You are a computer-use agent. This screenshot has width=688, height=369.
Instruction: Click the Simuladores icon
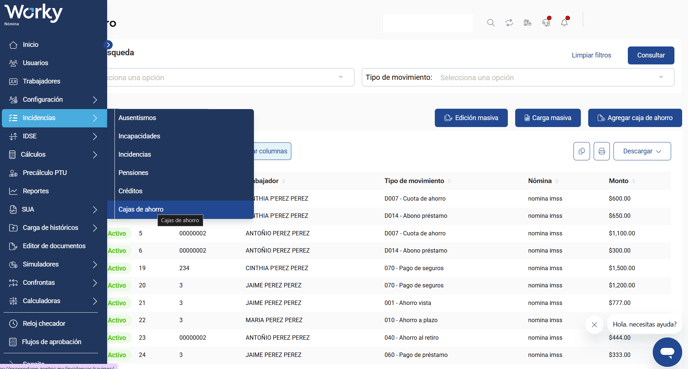click(13, 265)
